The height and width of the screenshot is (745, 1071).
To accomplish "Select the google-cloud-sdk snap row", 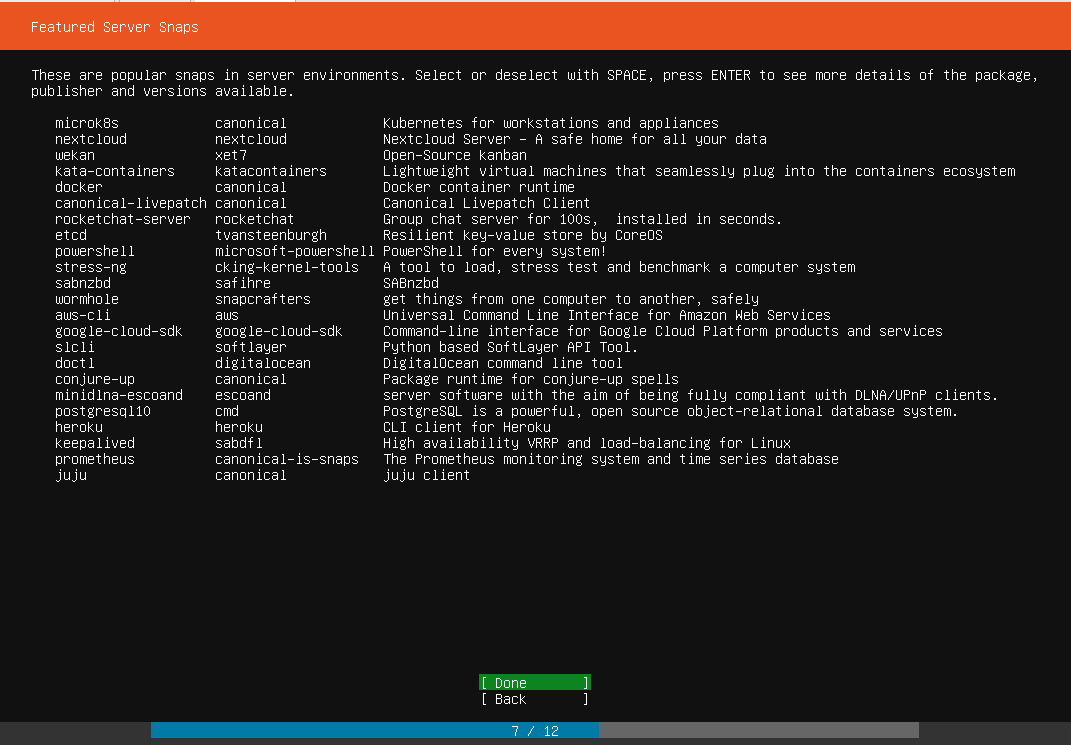I will pos(499,331).
